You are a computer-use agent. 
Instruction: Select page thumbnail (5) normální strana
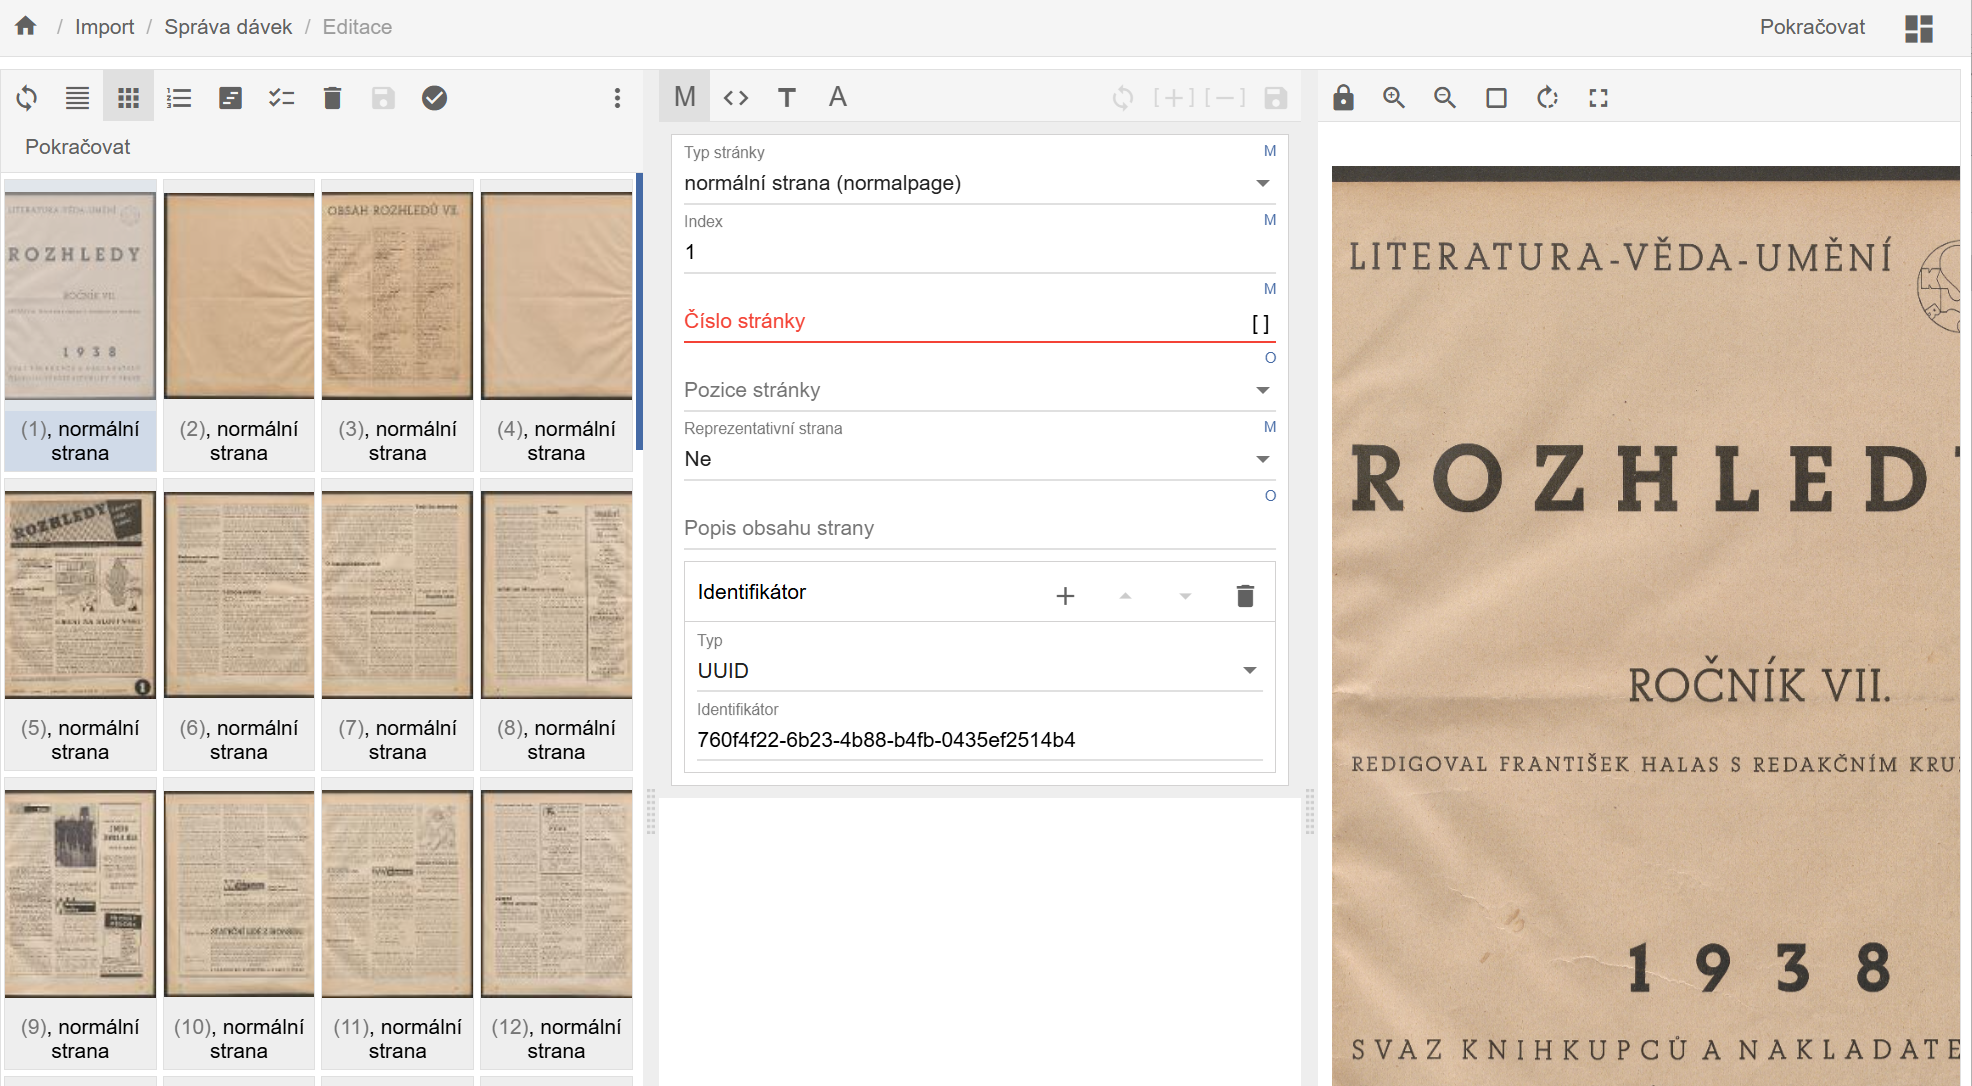click(80, 622)
